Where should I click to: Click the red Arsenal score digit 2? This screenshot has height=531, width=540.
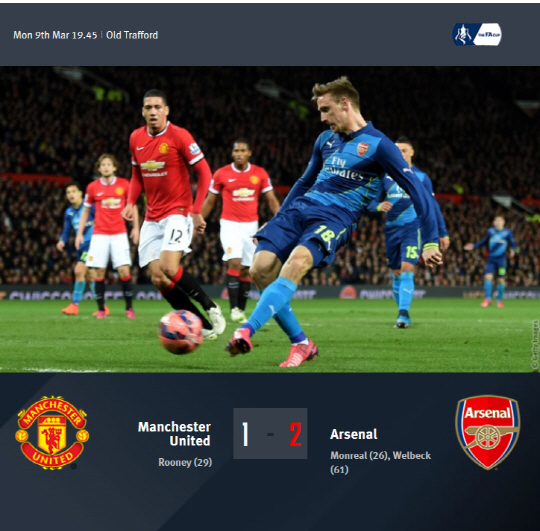(295, 434)
